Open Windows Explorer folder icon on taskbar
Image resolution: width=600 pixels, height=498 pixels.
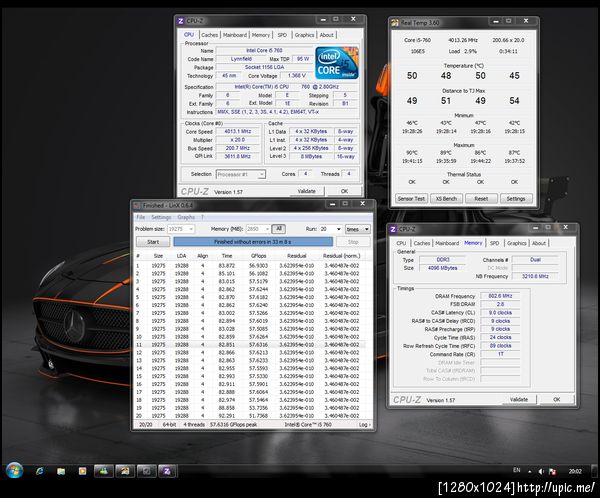tap(61, 471)
